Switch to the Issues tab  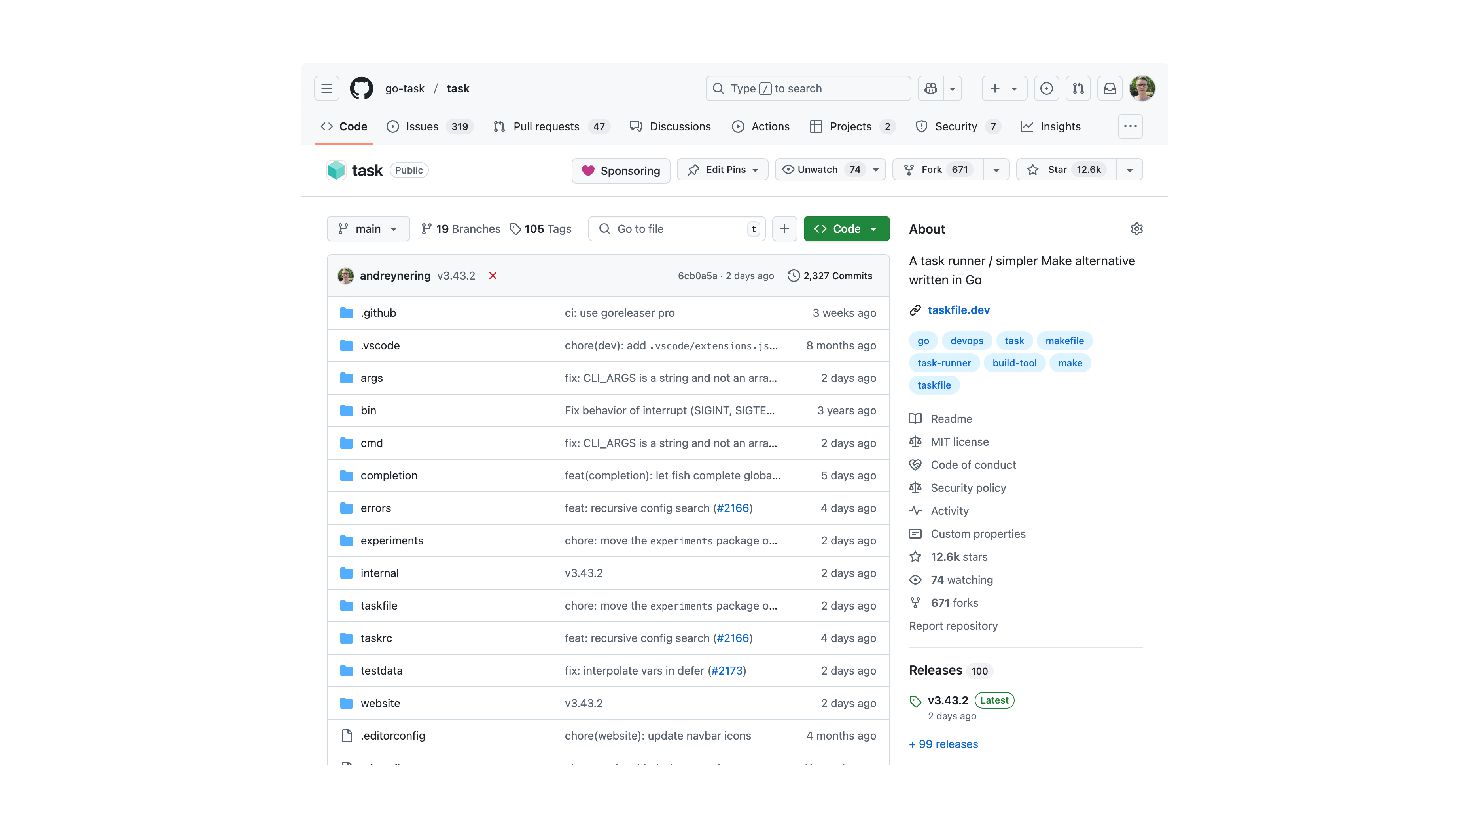[430, 126]
